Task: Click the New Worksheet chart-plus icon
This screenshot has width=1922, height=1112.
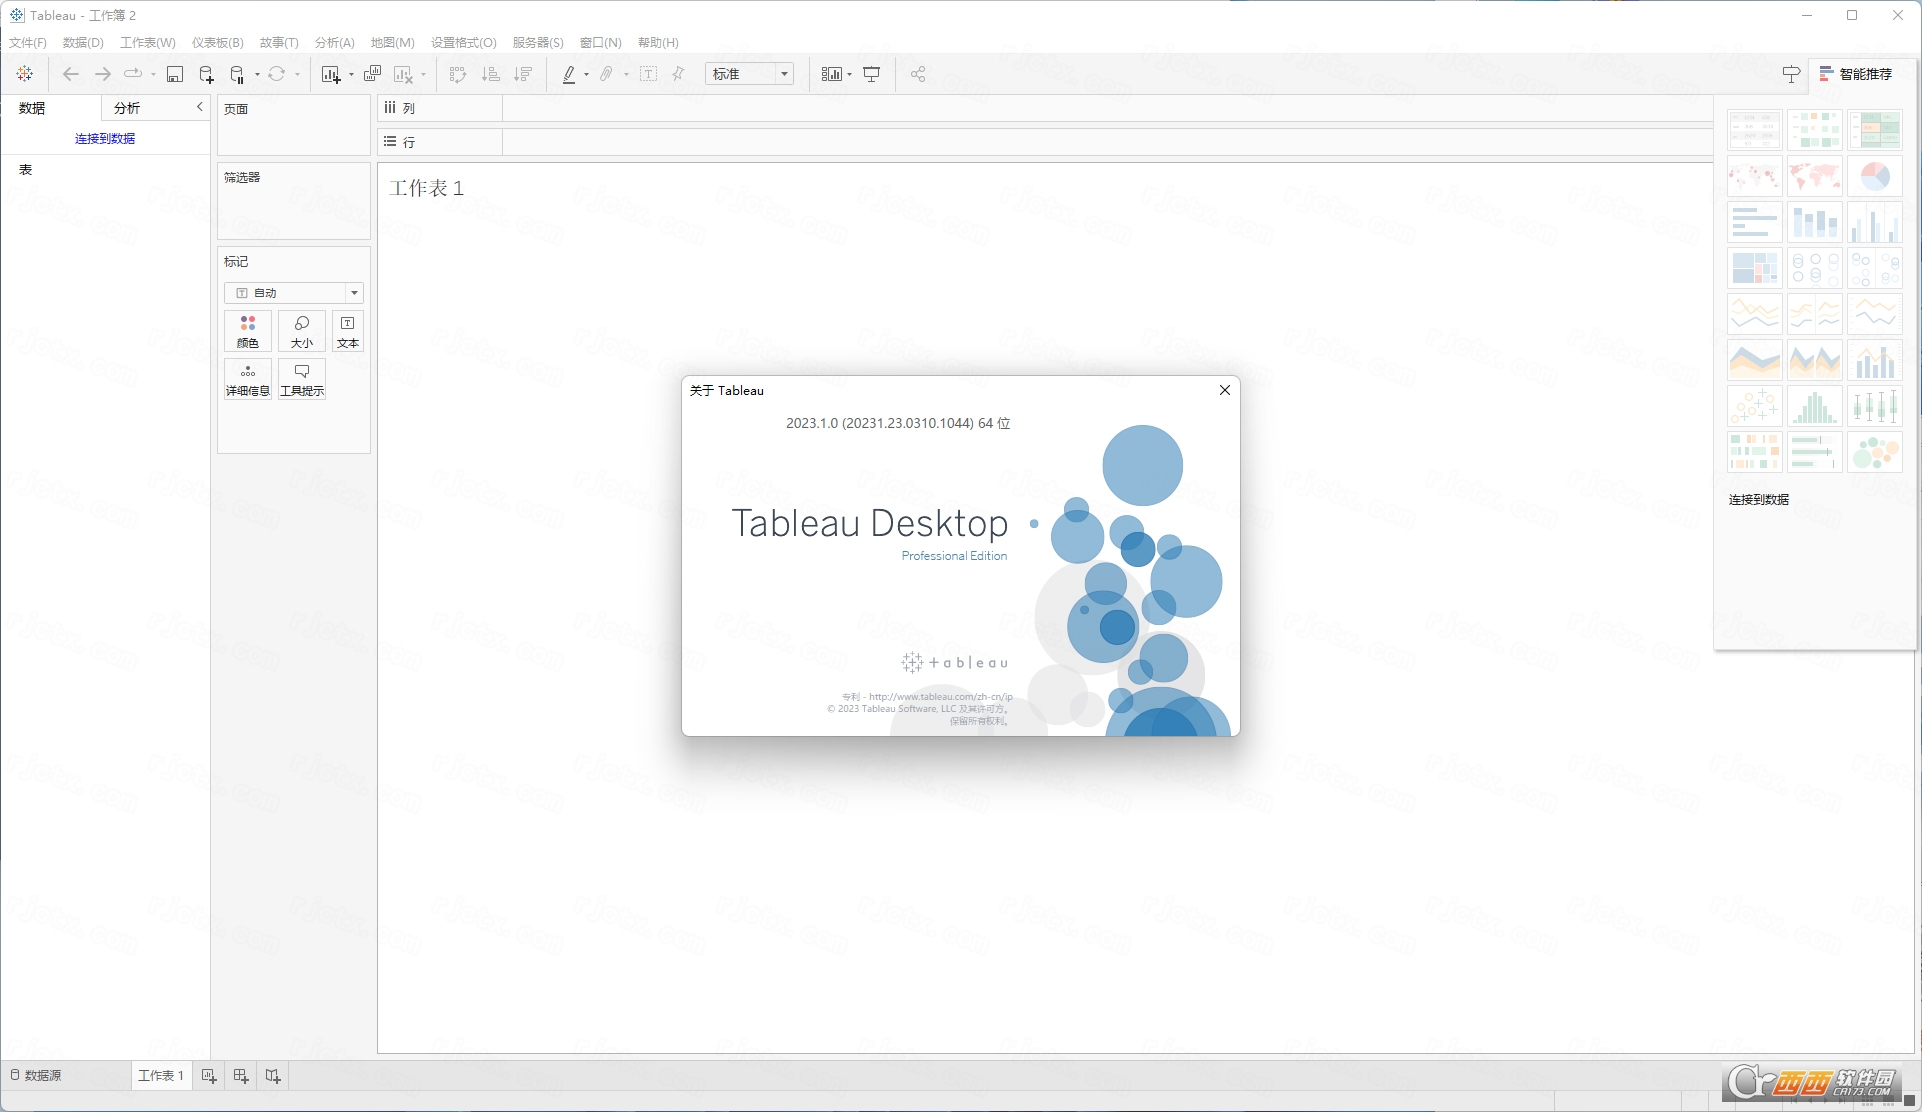Action: click(x=331, y=74)
